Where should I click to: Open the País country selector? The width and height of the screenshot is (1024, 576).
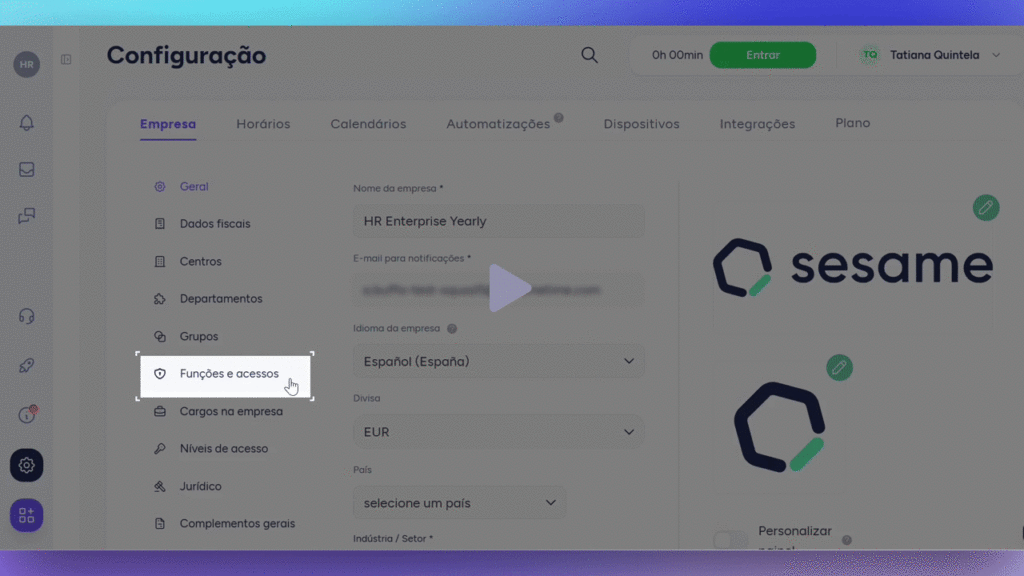[x=460, y=503]
